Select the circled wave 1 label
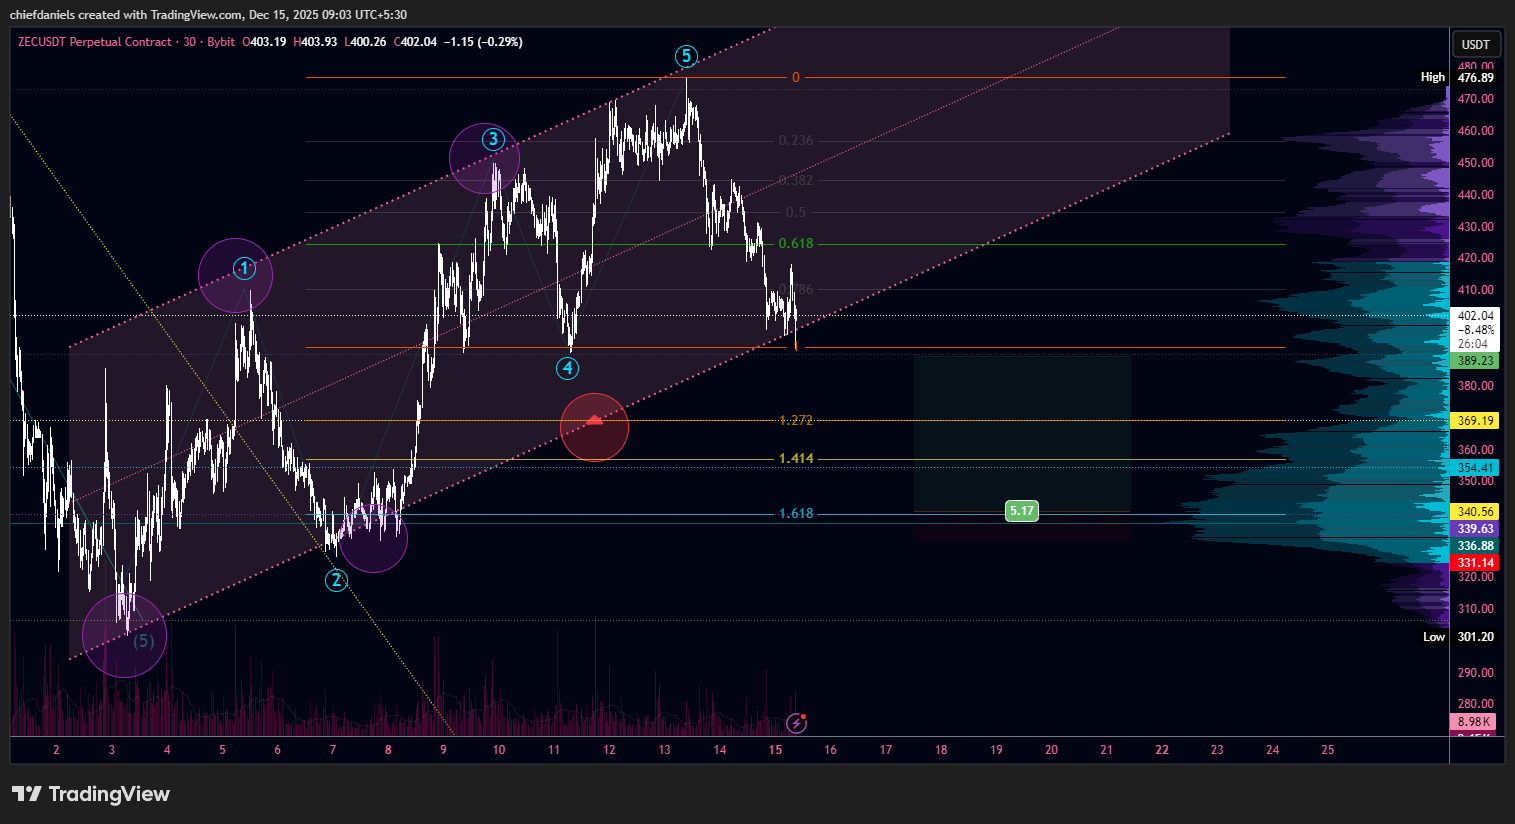The image size is (1515, 824). point(244,268)
